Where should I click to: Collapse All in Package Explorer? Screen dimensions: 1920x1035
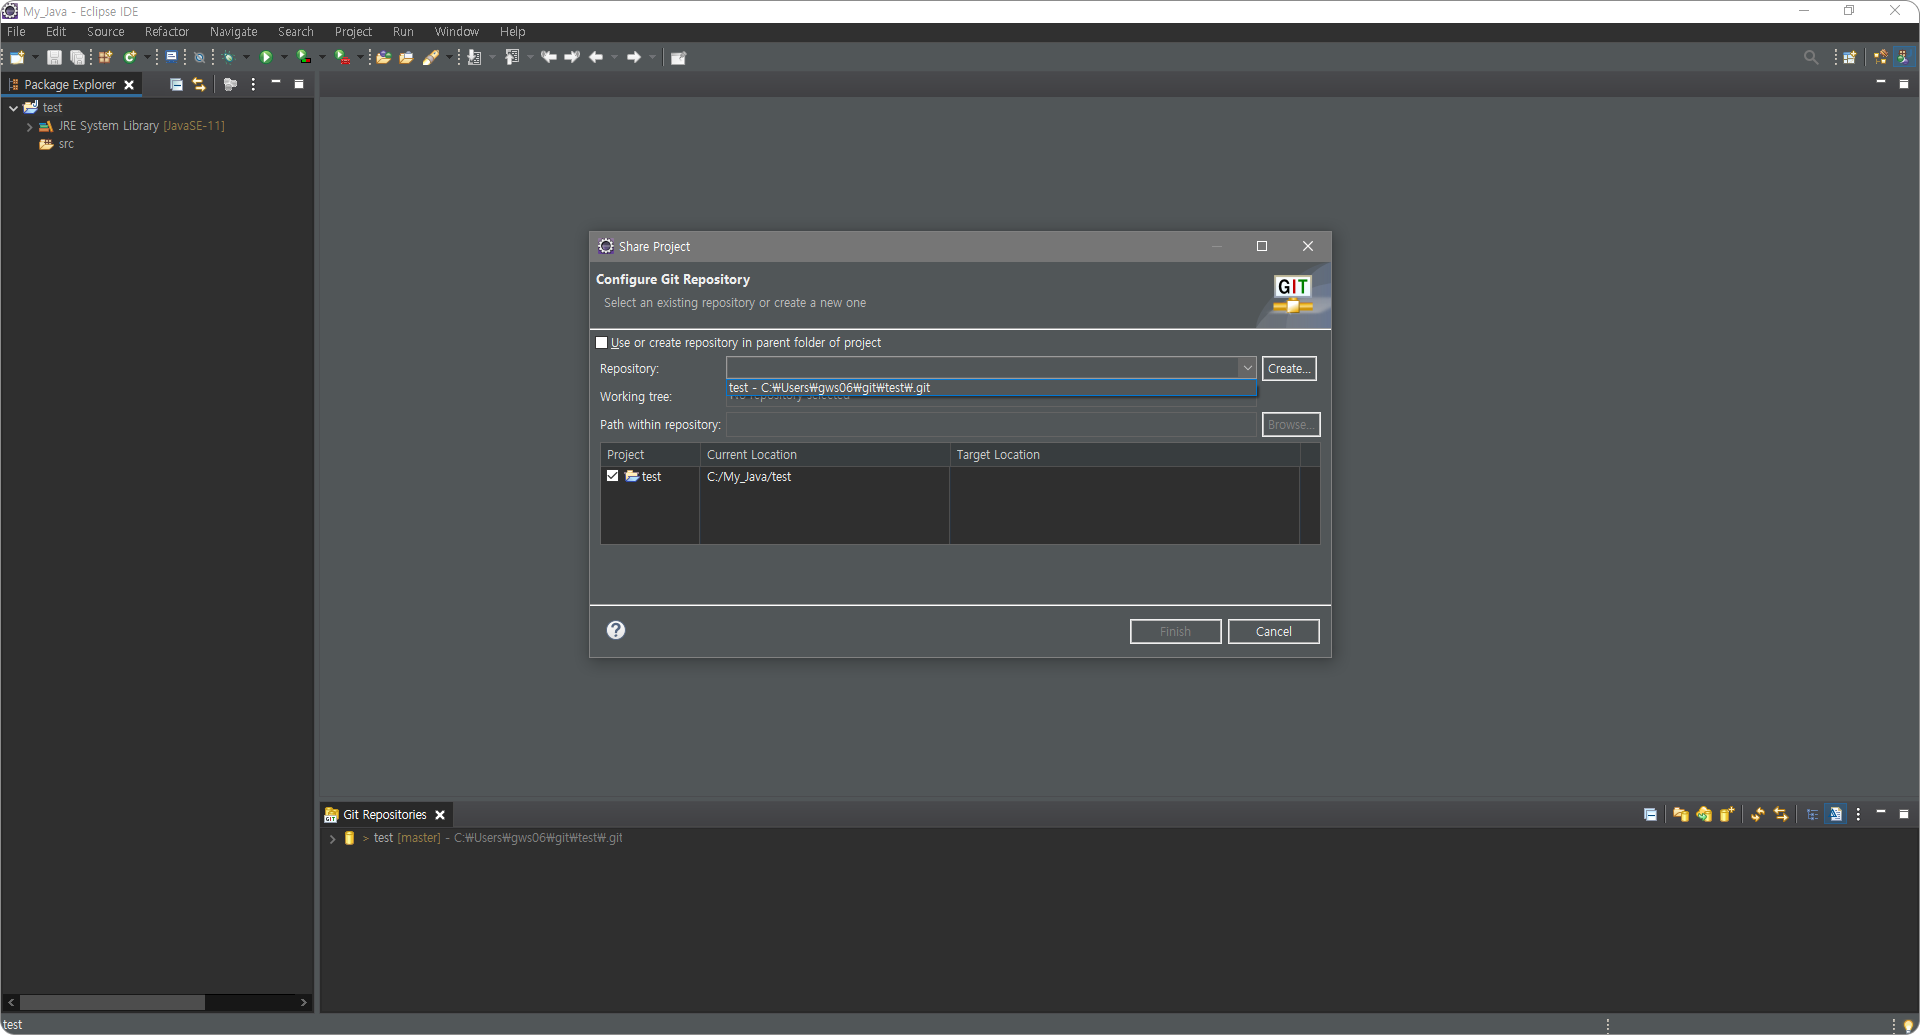[x=176, y=85]
